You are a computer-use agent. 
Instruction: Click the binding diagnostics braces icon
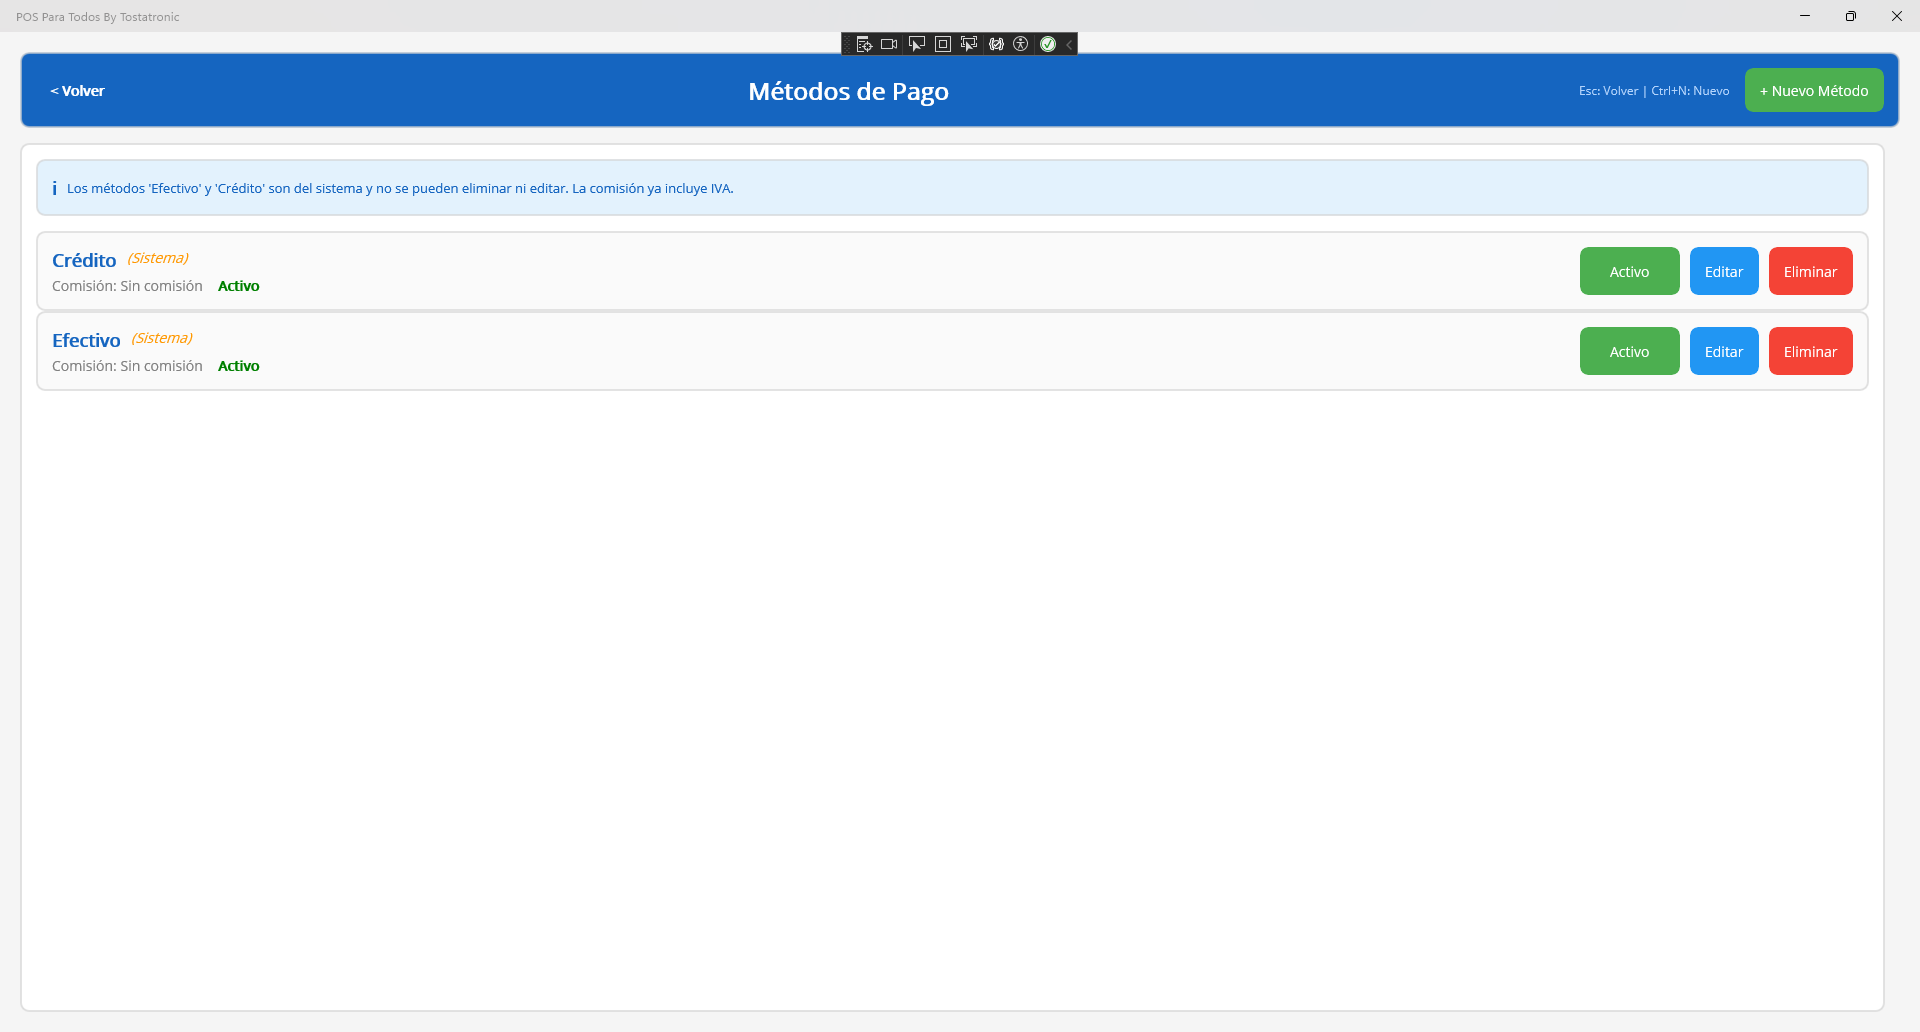pyautogui.click(x=996, y=44)
